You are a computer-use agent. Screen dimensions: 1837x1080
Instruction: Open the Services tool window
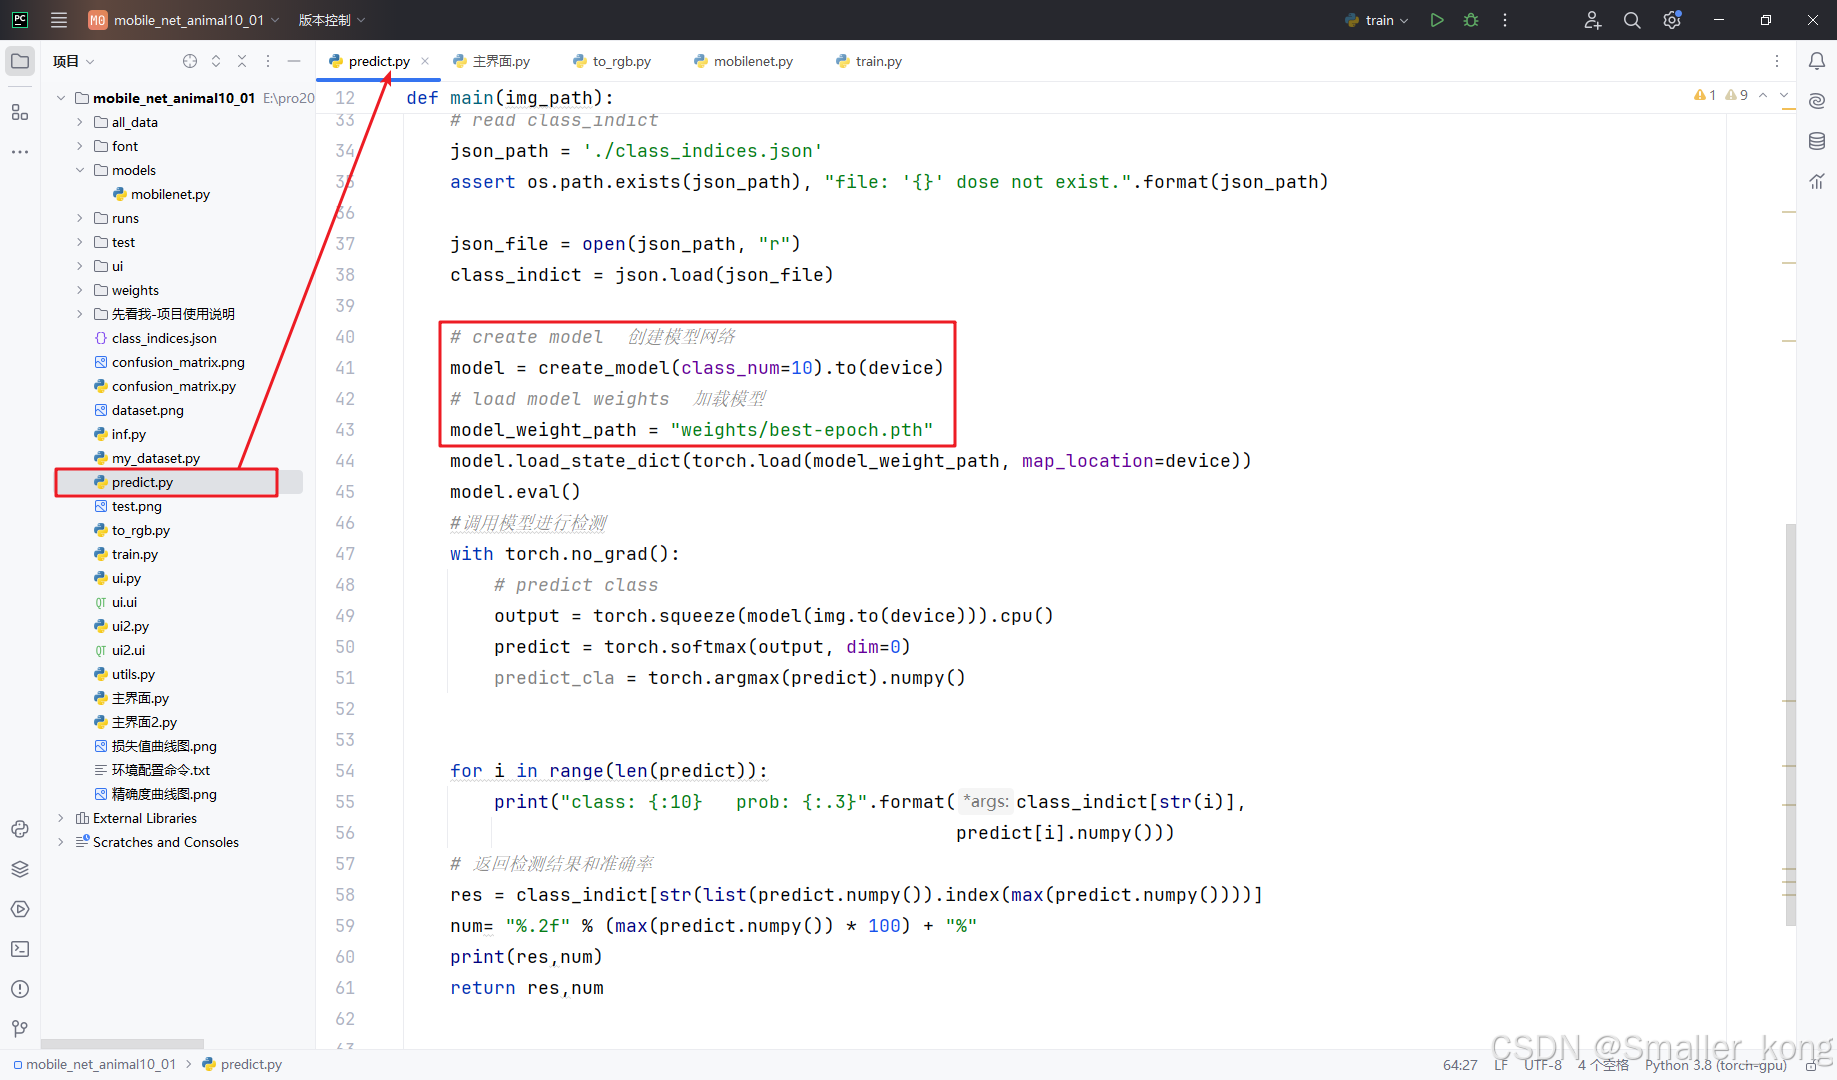(x=20, y=909)
